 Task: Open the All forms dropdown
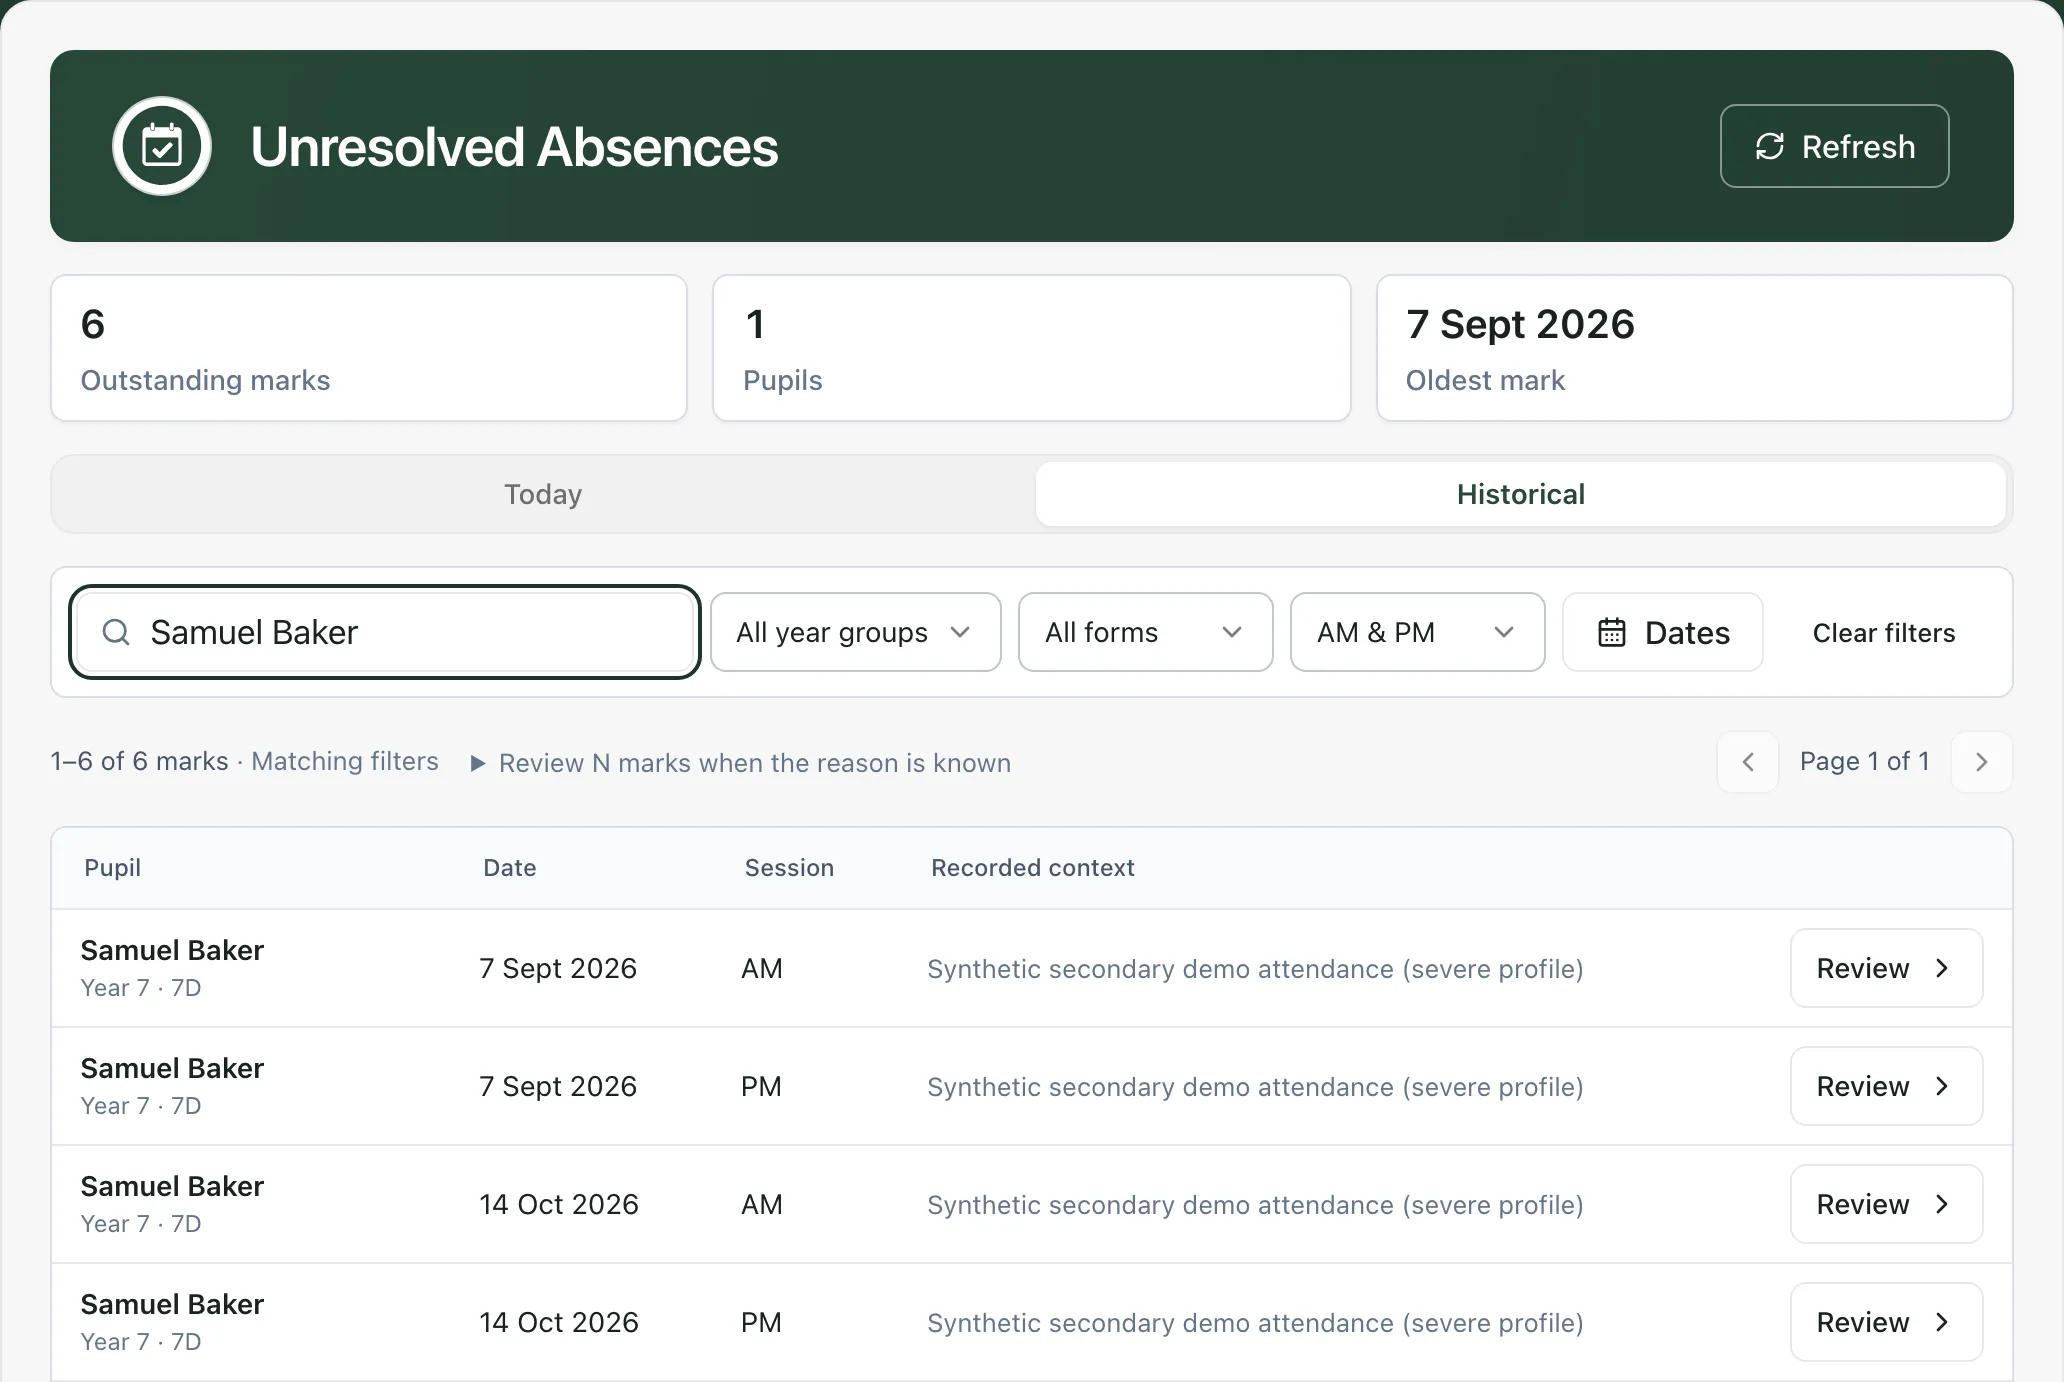tap(1145, 632)
